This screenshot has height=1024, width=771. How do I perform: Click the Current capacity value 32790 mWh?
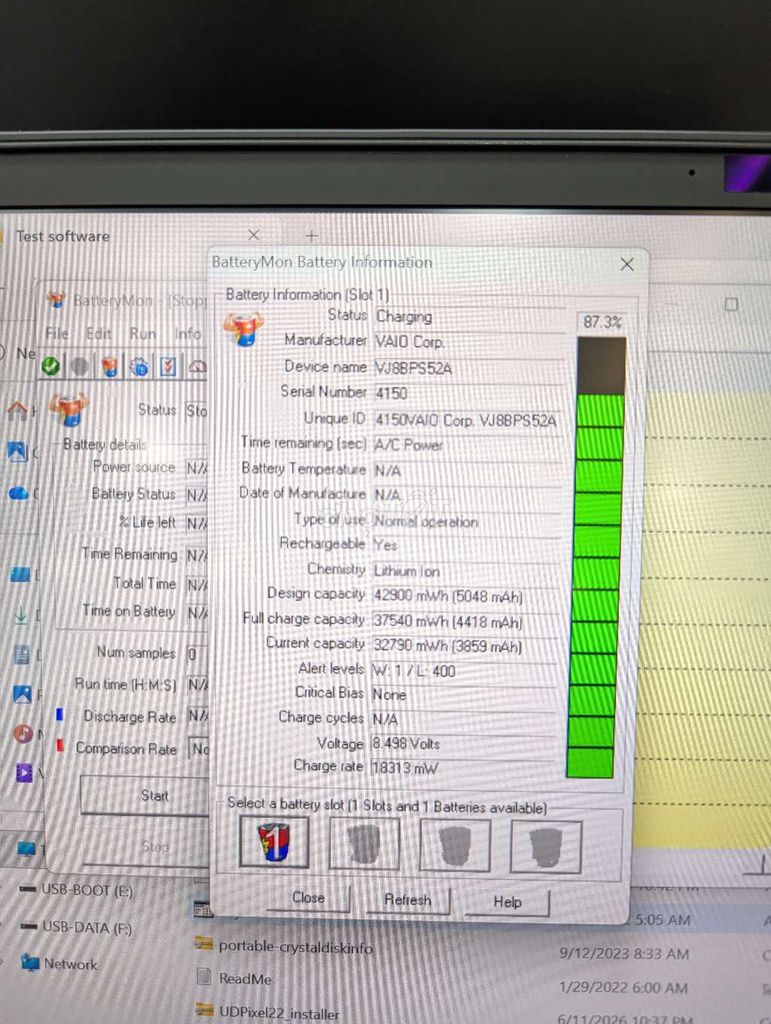pos(464,647)
